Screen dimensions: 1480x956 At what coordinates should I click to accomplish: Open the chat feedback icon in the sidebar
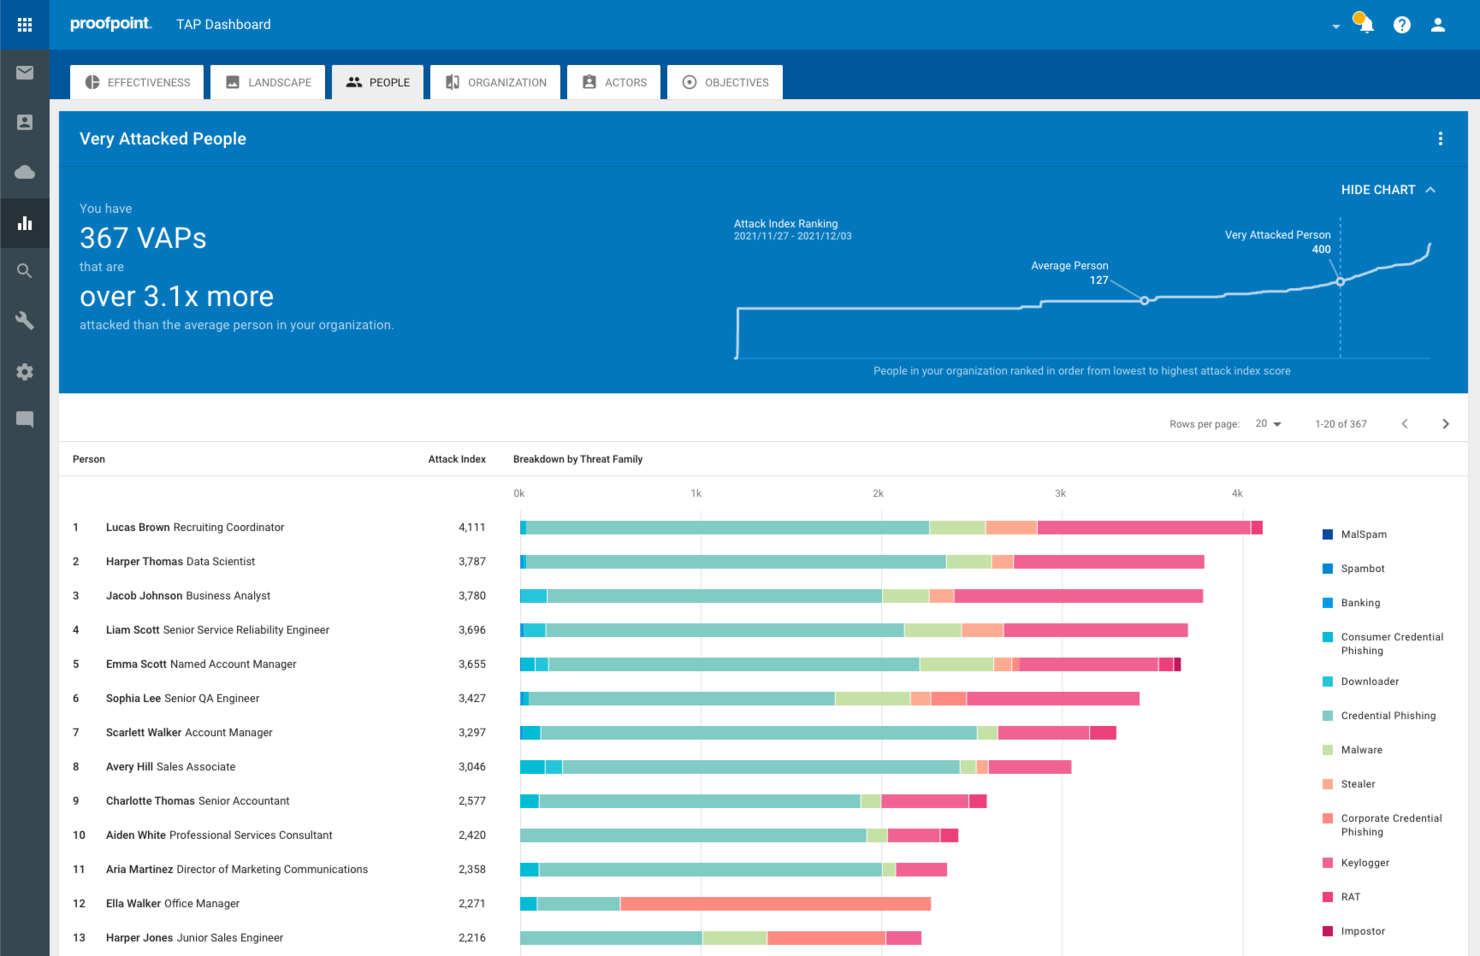point(24,419)
